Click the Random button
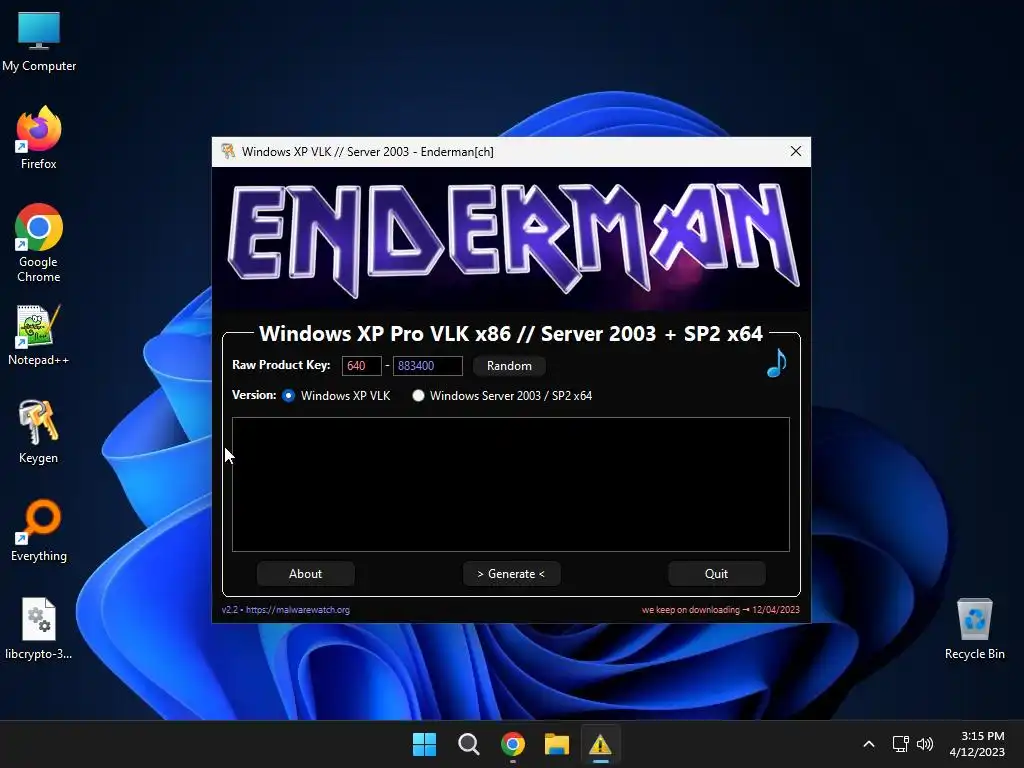 (509, 366)
